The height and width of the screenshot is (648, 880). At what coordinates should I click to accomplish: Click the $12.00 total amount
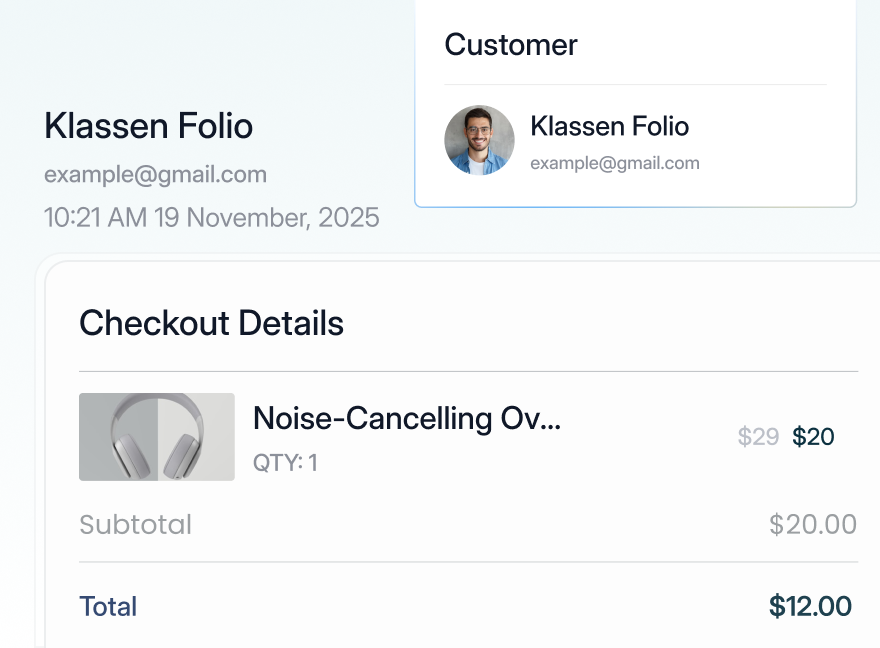coord(810,606)
